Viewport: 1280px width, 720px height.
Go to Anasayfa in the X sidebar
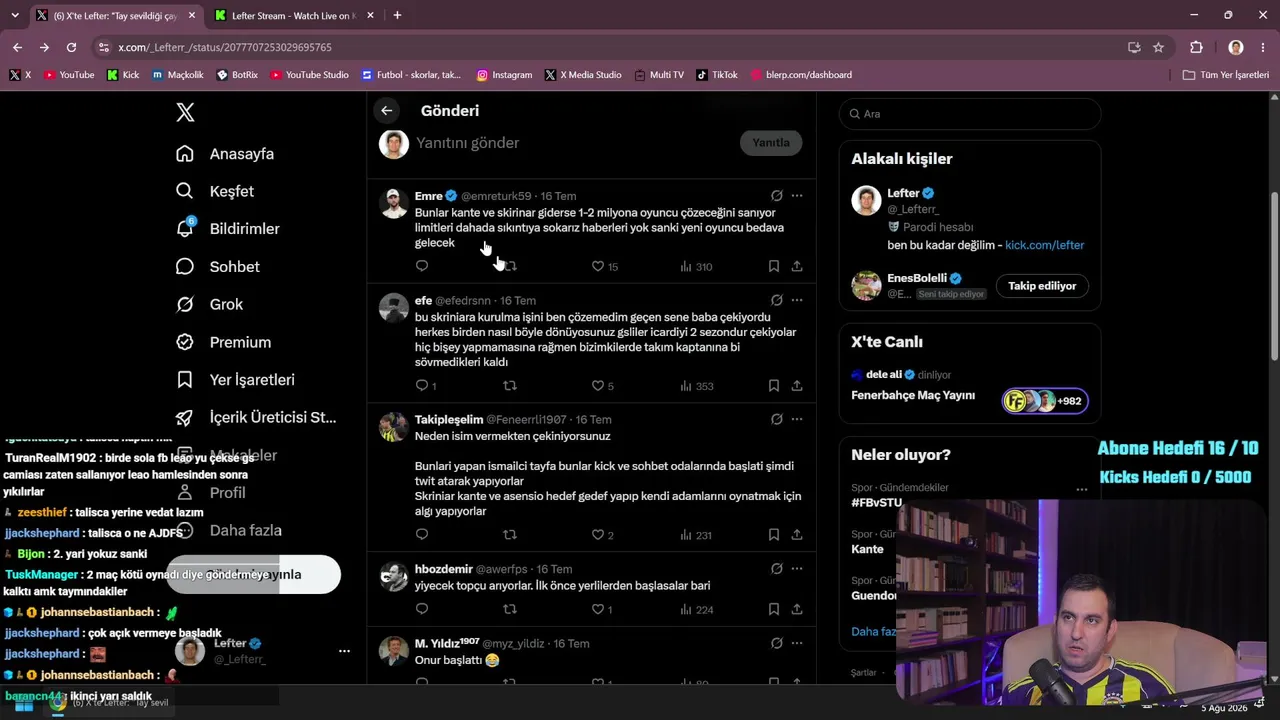point(225,154)
